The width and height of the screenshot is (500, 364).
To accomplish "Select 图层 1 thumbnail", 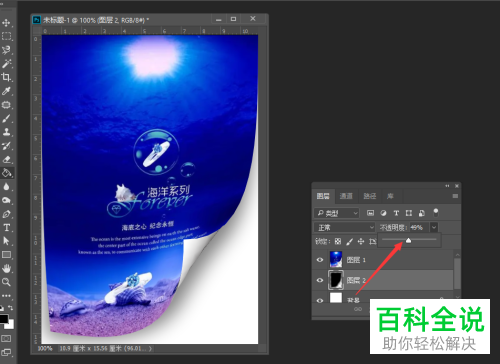I will point(336,260).
